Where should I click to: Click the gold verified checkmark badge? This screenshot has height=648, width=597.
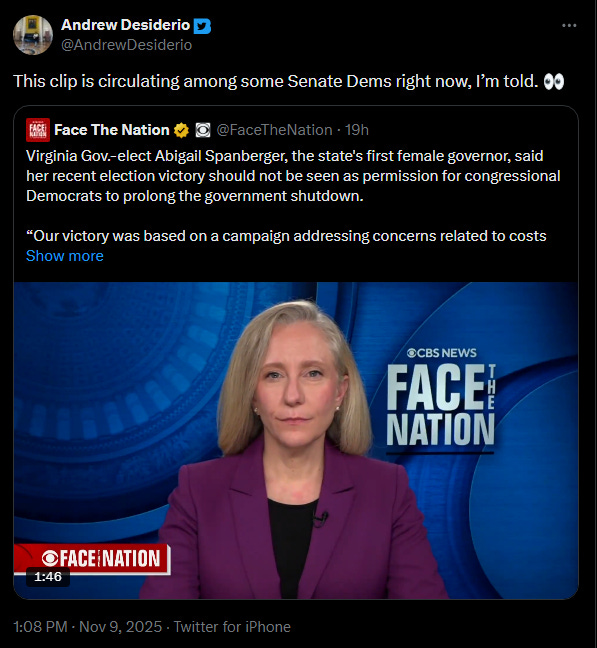click(181, 130)
